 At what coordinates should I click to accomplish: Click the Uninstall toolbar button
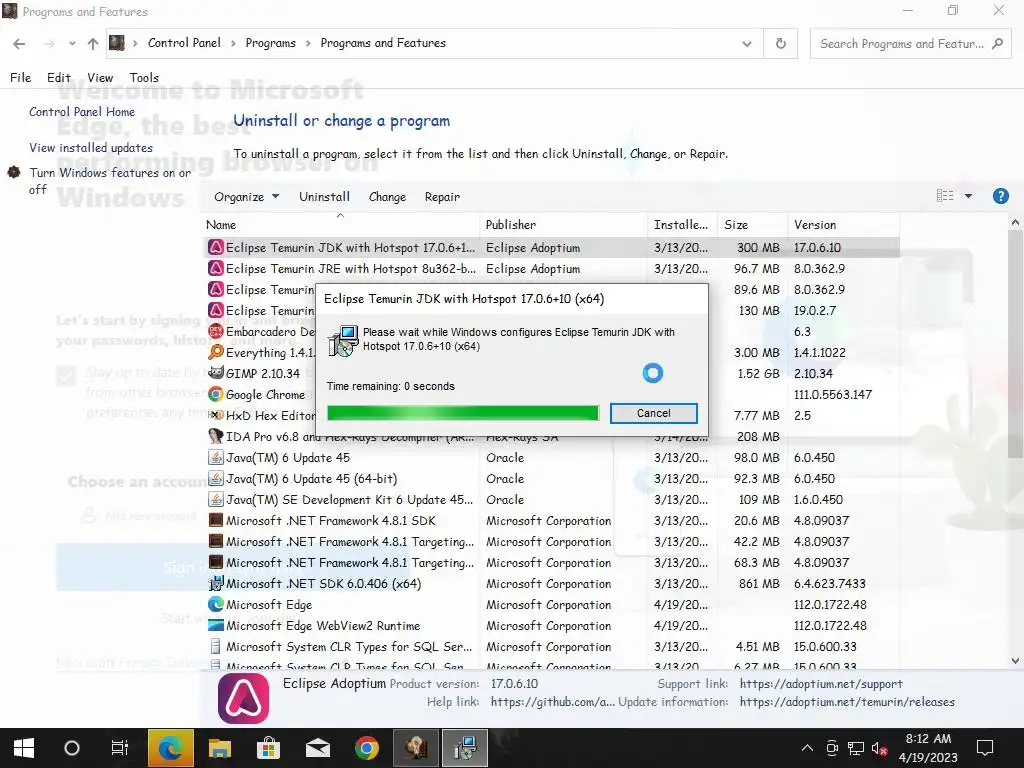[324, 197]
